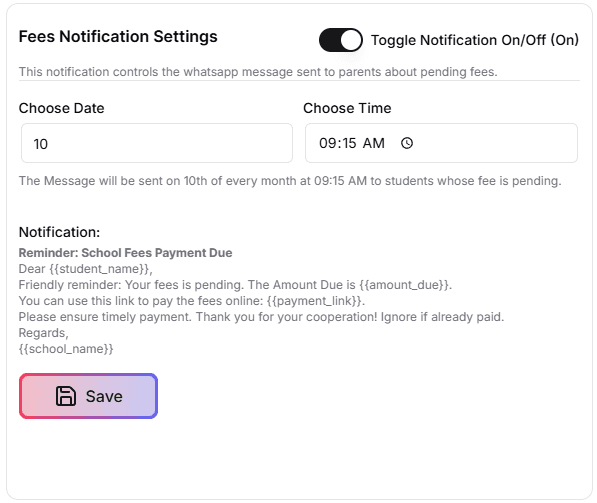This screenshot has height=503, width=597.
Task: Click the 'Choose Date' label
Action: pos(61,108)
